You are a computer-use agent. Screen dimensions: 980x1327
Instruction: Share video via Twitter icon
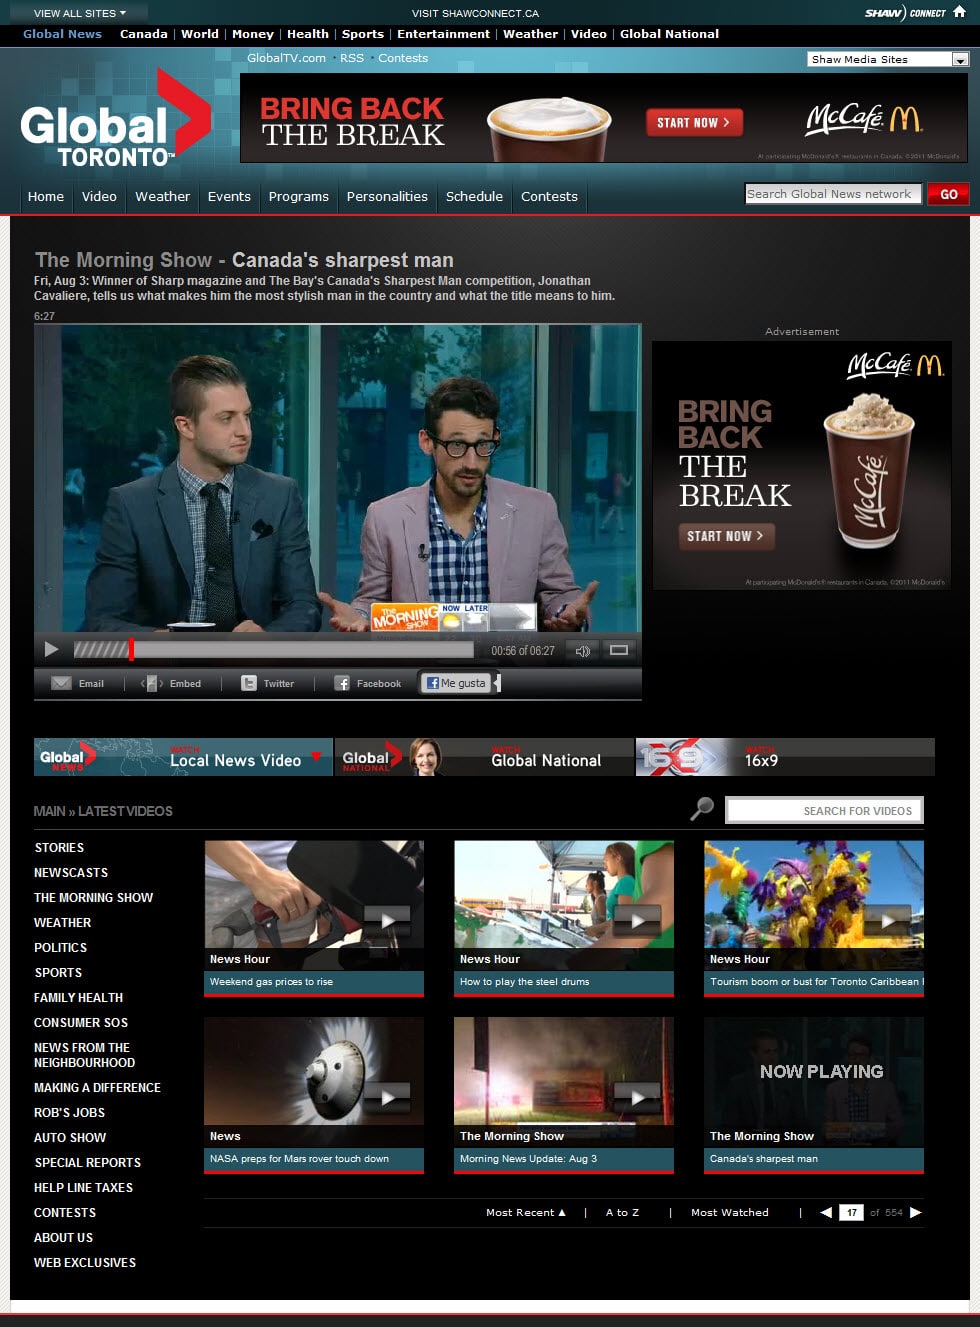pos(249,684)
